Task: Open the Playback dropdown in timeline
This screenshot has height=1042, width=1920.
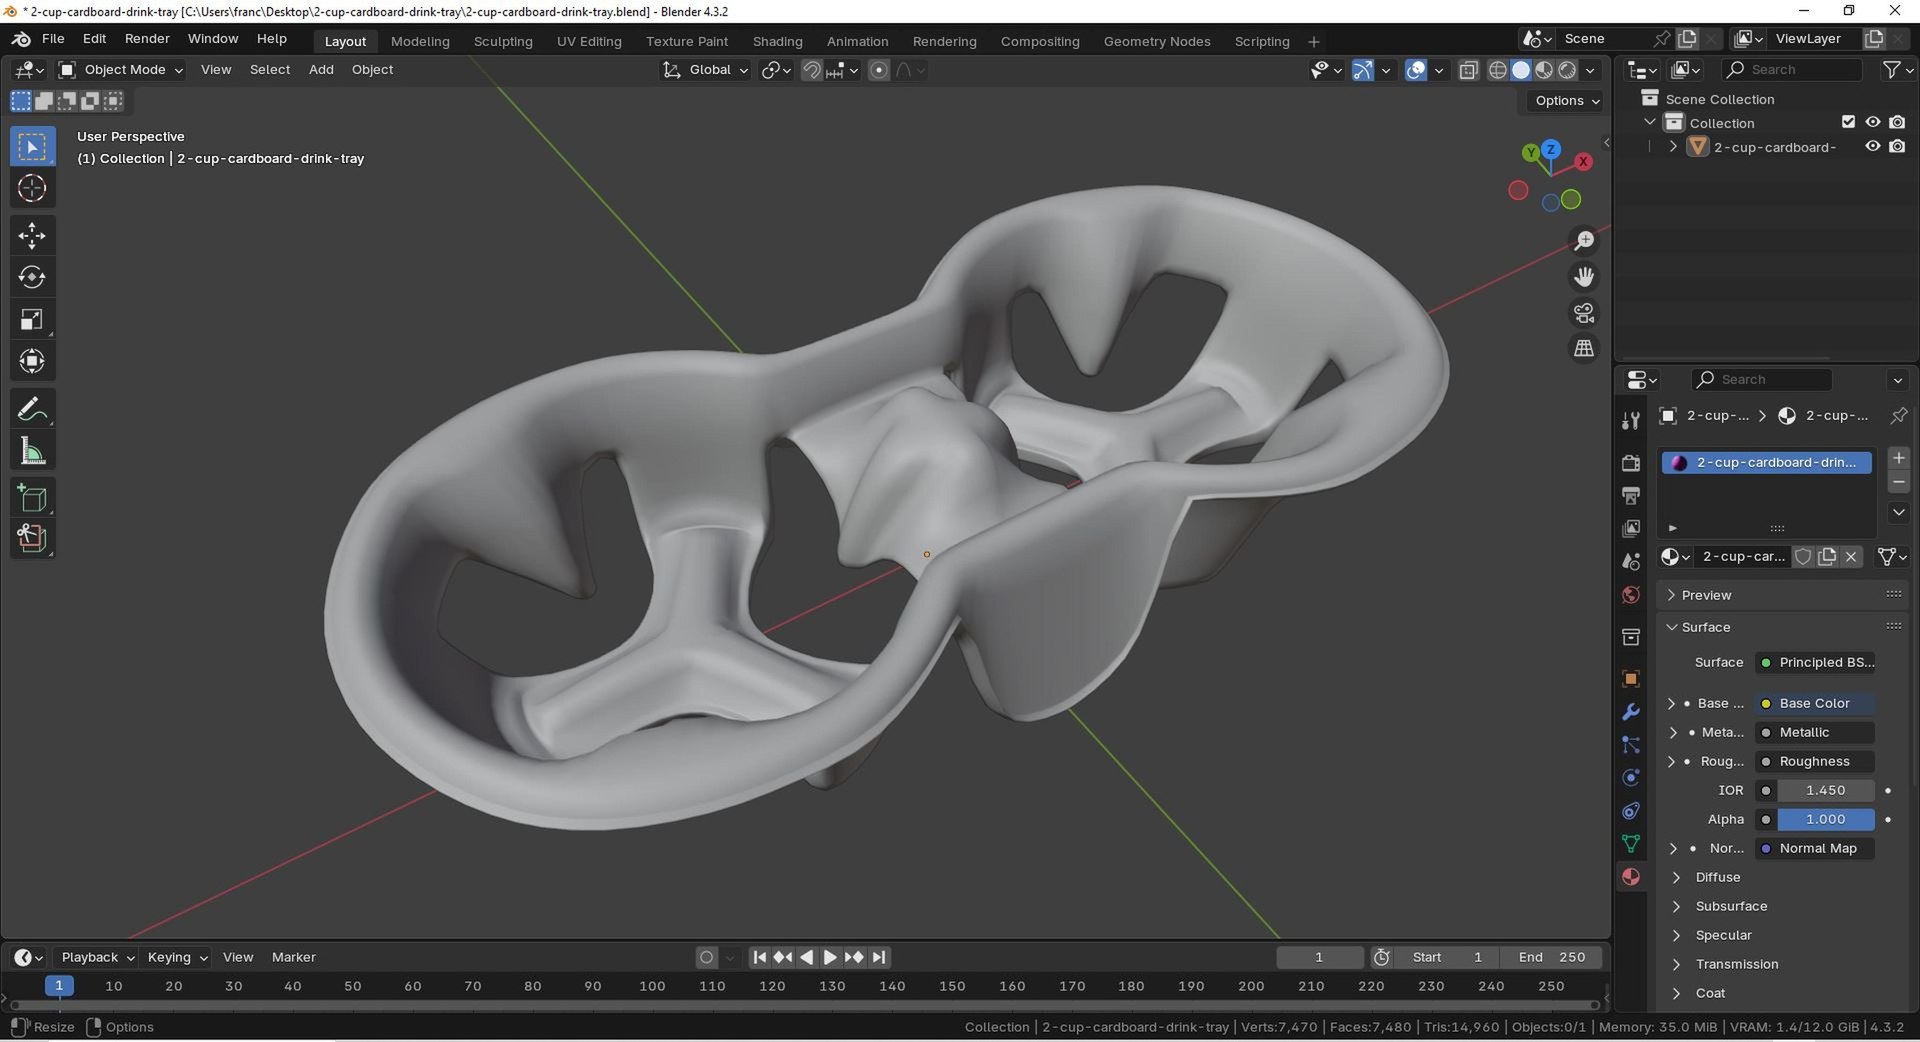Action: [97, 957]
